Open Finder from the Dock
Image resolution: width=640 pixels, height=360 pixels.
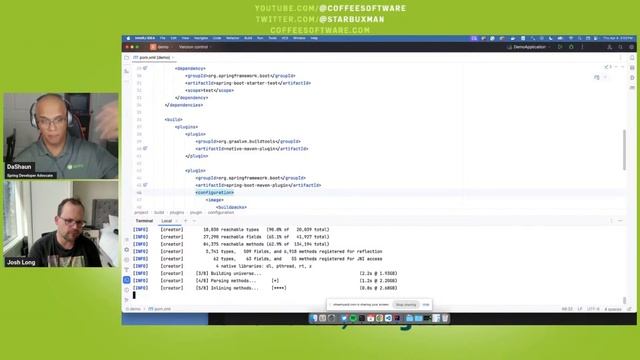click(x=313, y=318)
